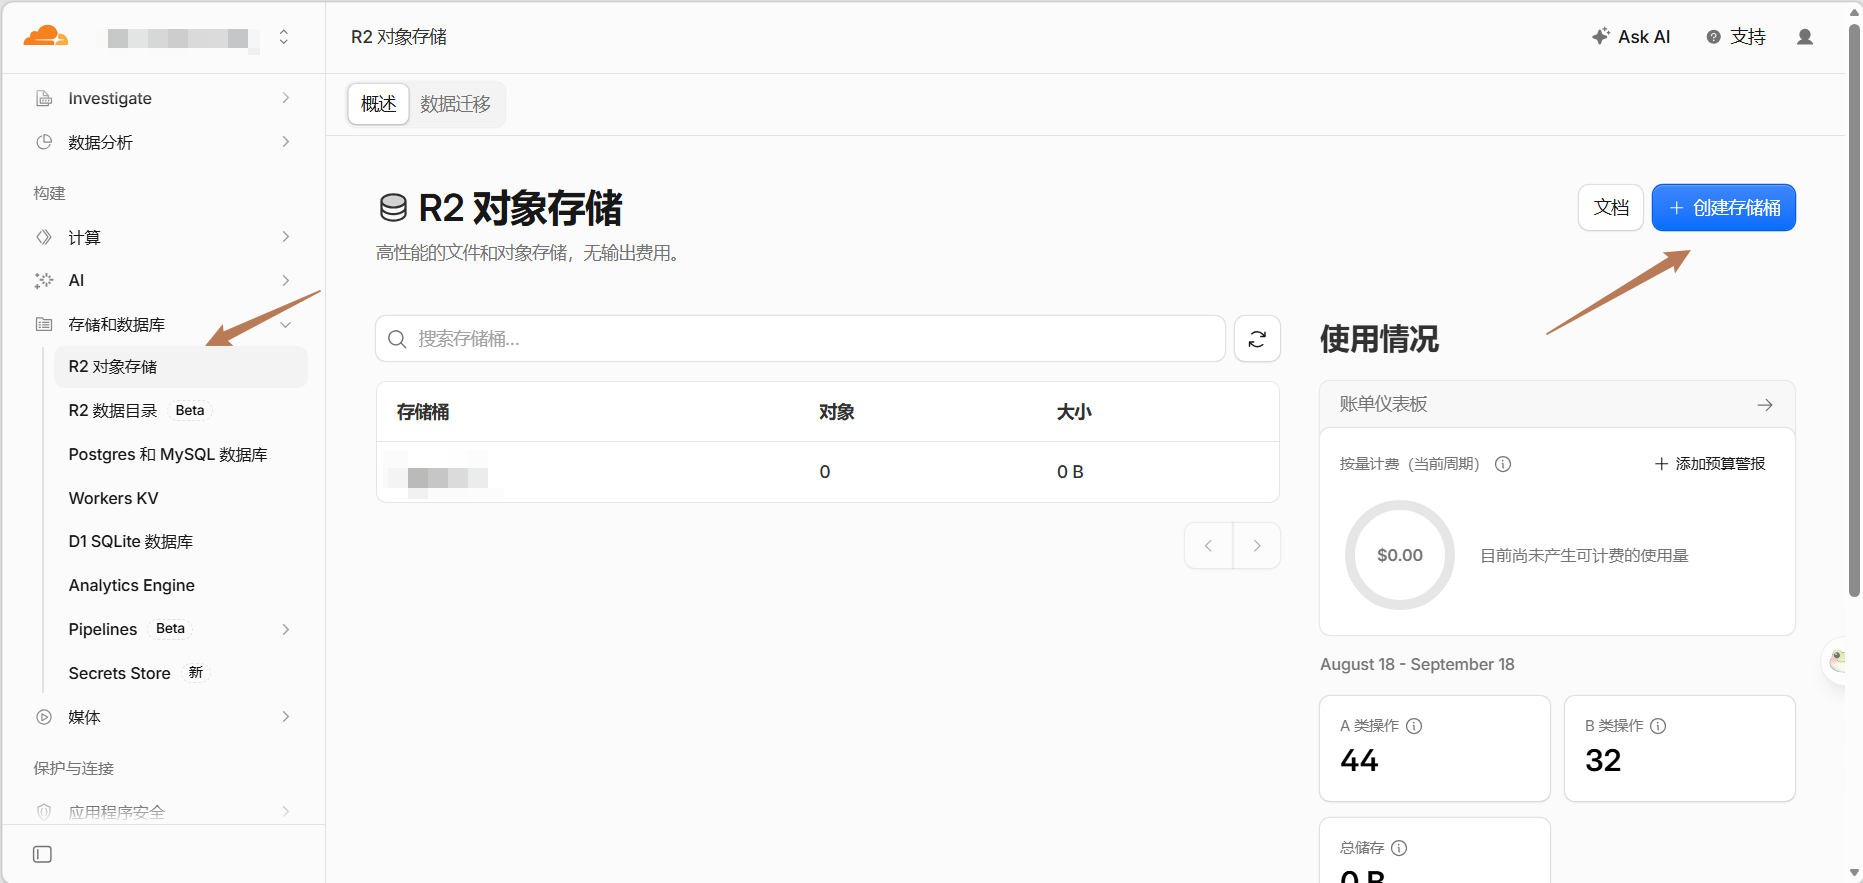The height and width of the screenshot is (883, 1863).
Task: Click the 搜索存储桶 search field
Action: point(800,339)
